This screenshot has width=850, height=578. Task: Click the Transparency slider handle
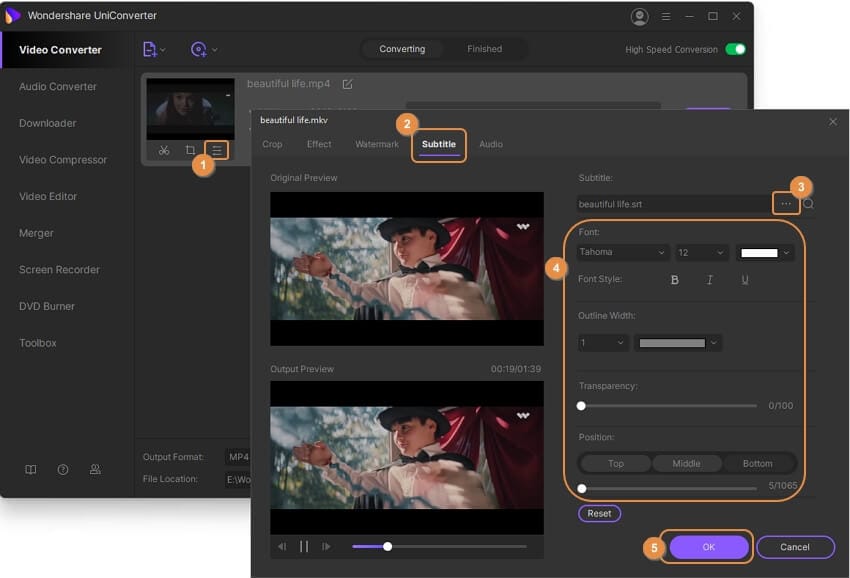581,406
